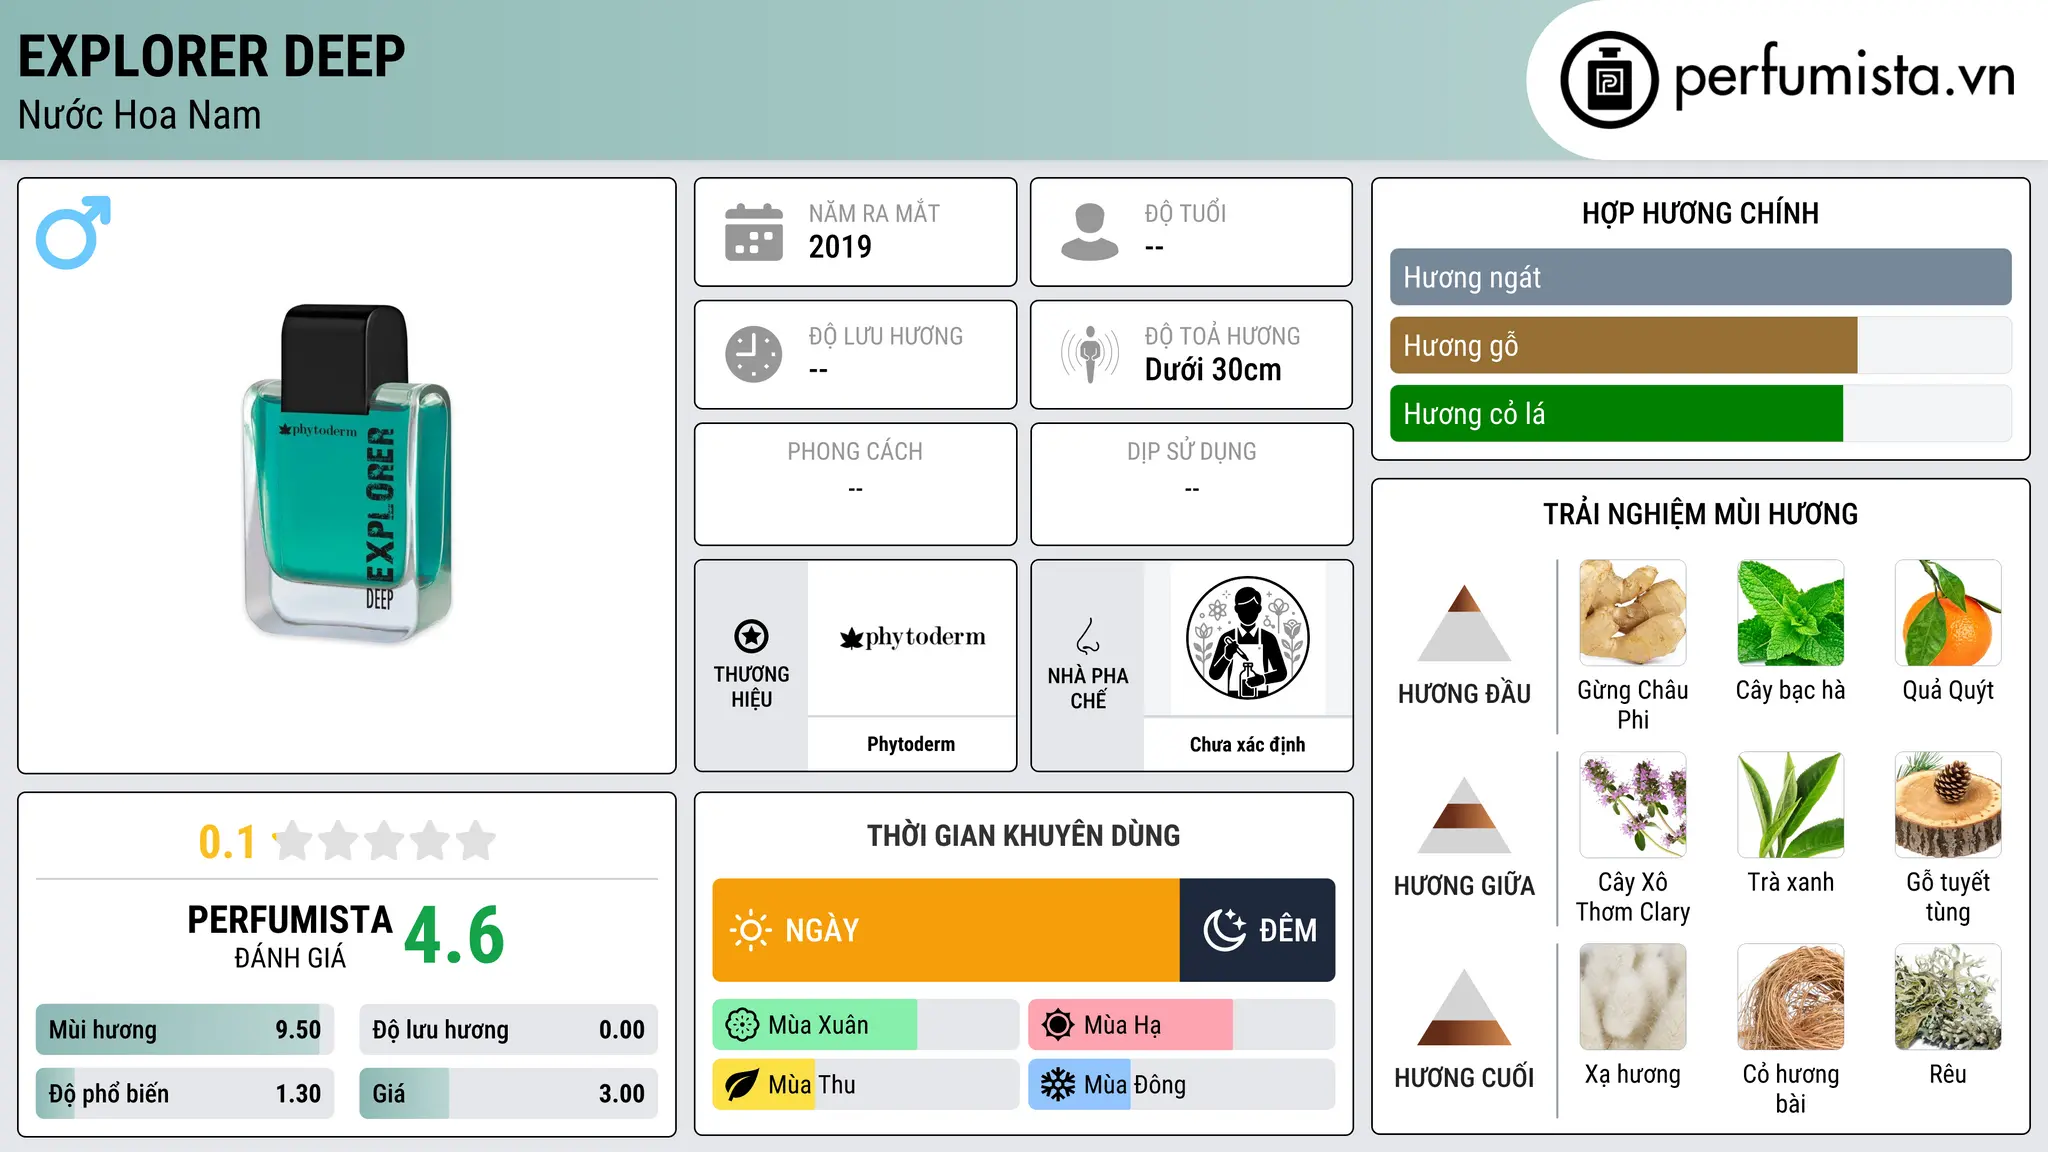This screenshot has height=1152, width=2048.
Task: Click the Mùi hương 9.50 score bar
Action: click(185, 1029)
